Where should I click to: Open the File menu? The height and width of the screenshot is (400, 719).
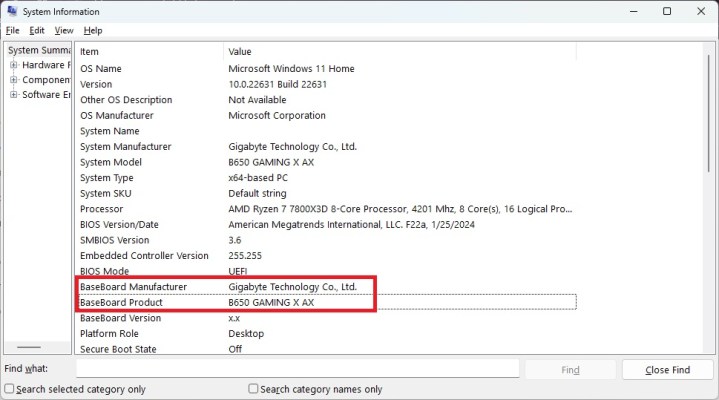(x=13, y=30)
